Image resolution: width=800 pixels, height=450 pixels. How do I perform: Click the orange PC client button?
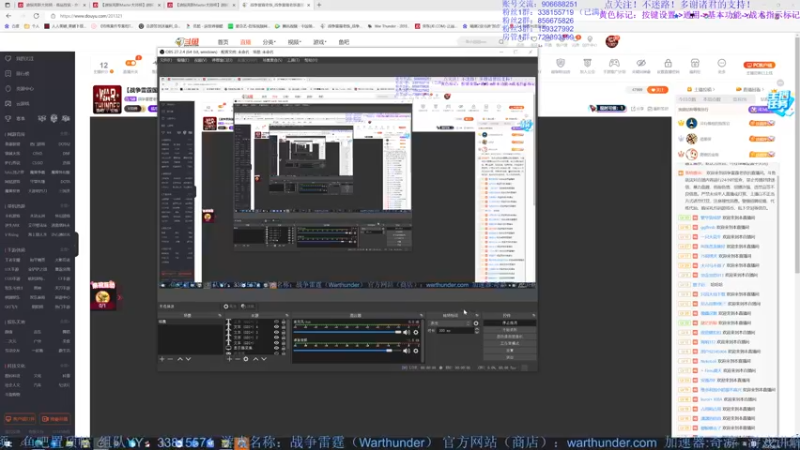click(x=759, y=65)
